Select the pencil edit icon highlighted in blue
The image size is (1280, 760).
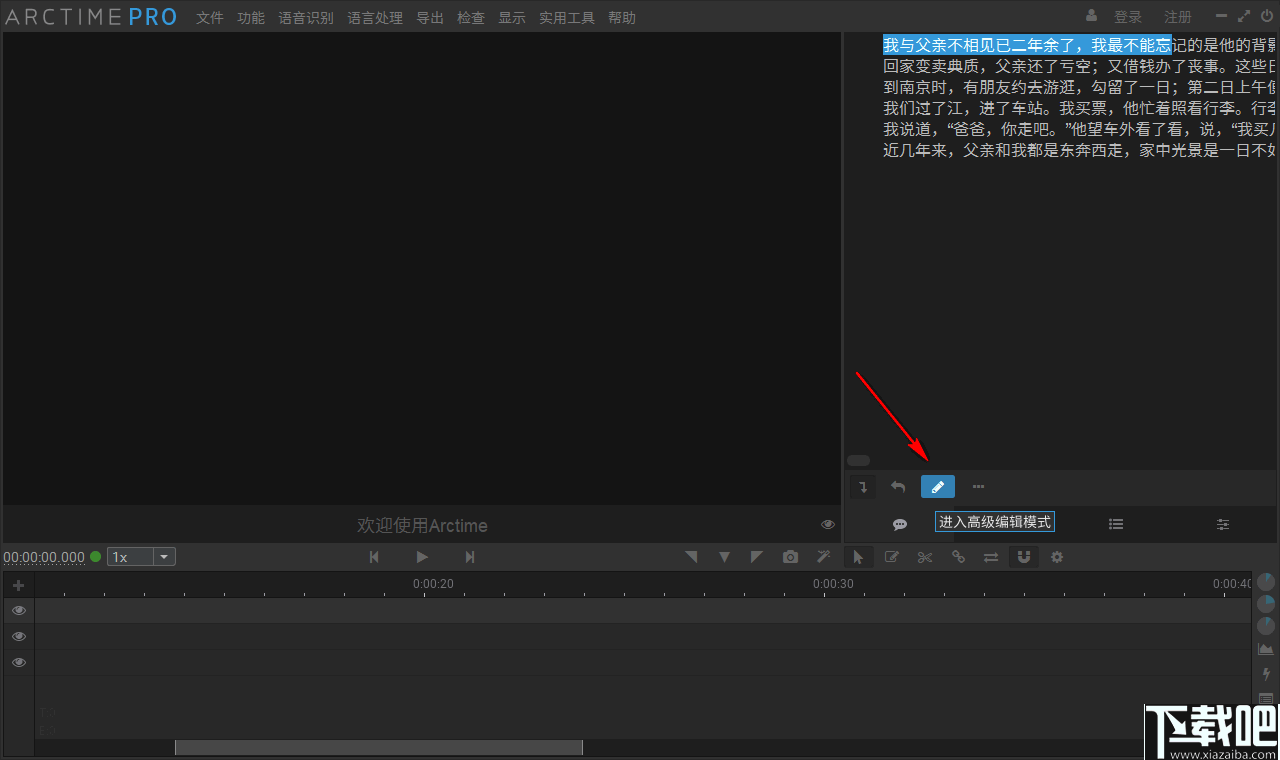coord(937,486)
